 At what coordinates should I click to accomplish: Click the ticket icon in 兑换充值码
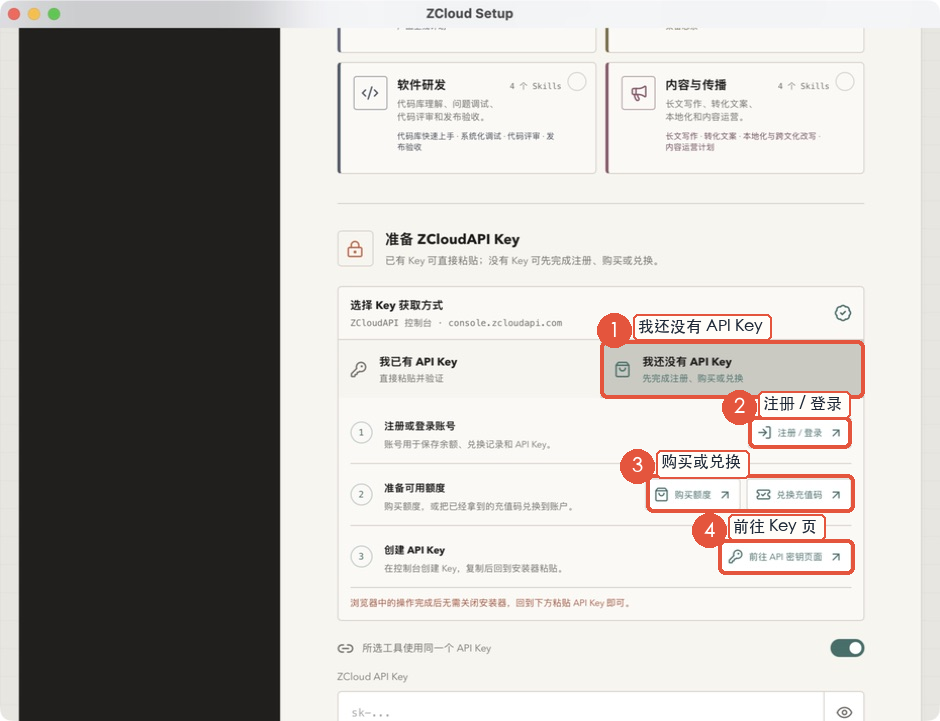pos(763,494)
